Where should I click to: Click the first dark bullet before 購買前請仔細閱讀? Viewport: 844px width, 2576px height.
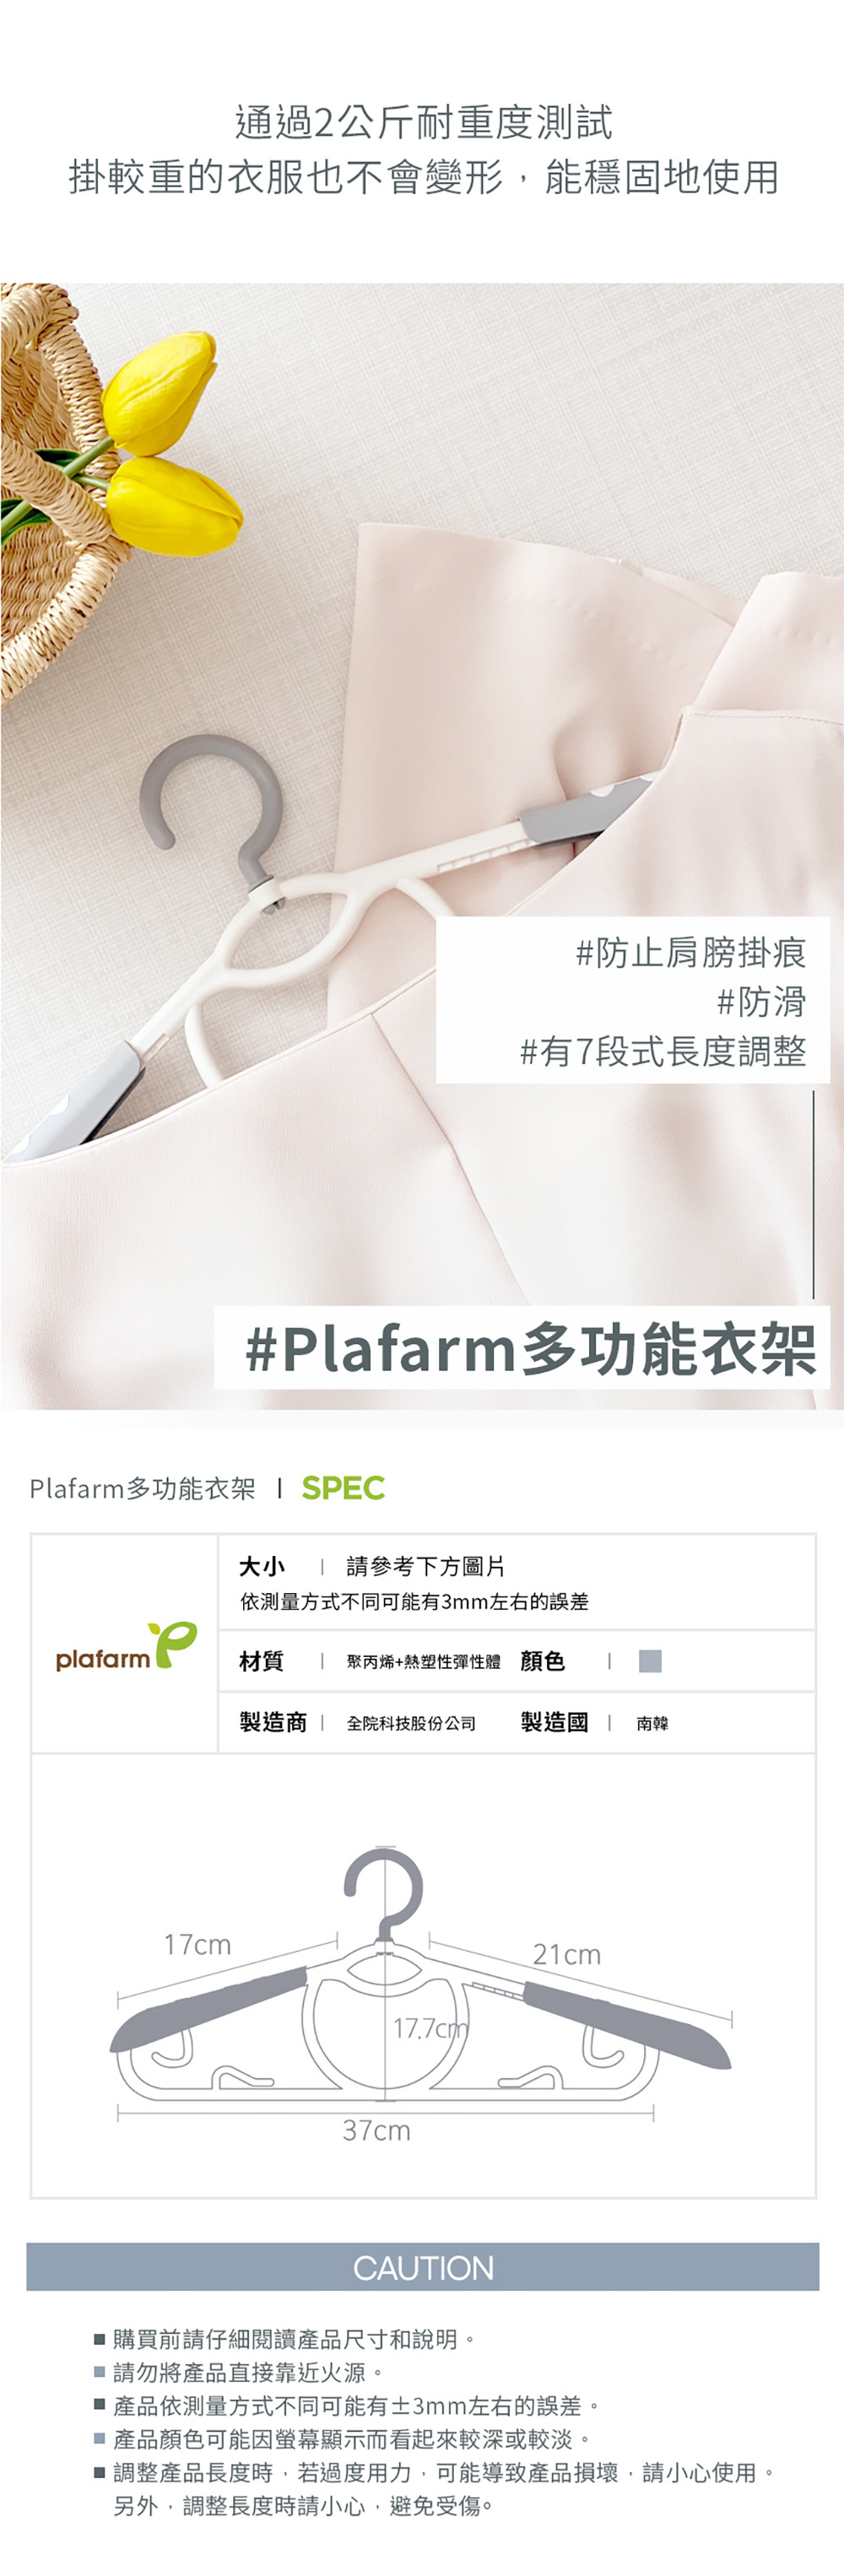[x=99, y=2339]
